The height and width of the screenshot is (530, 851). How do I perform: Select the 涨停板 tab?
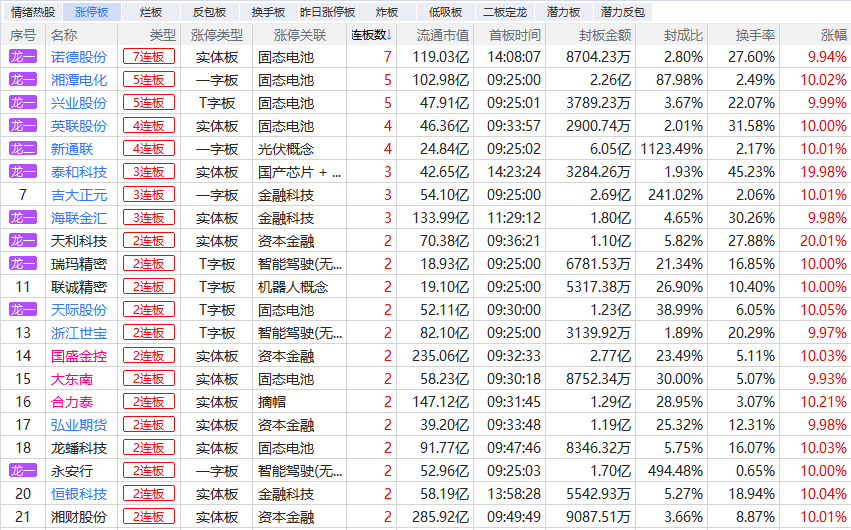click(x=92, y=12)
